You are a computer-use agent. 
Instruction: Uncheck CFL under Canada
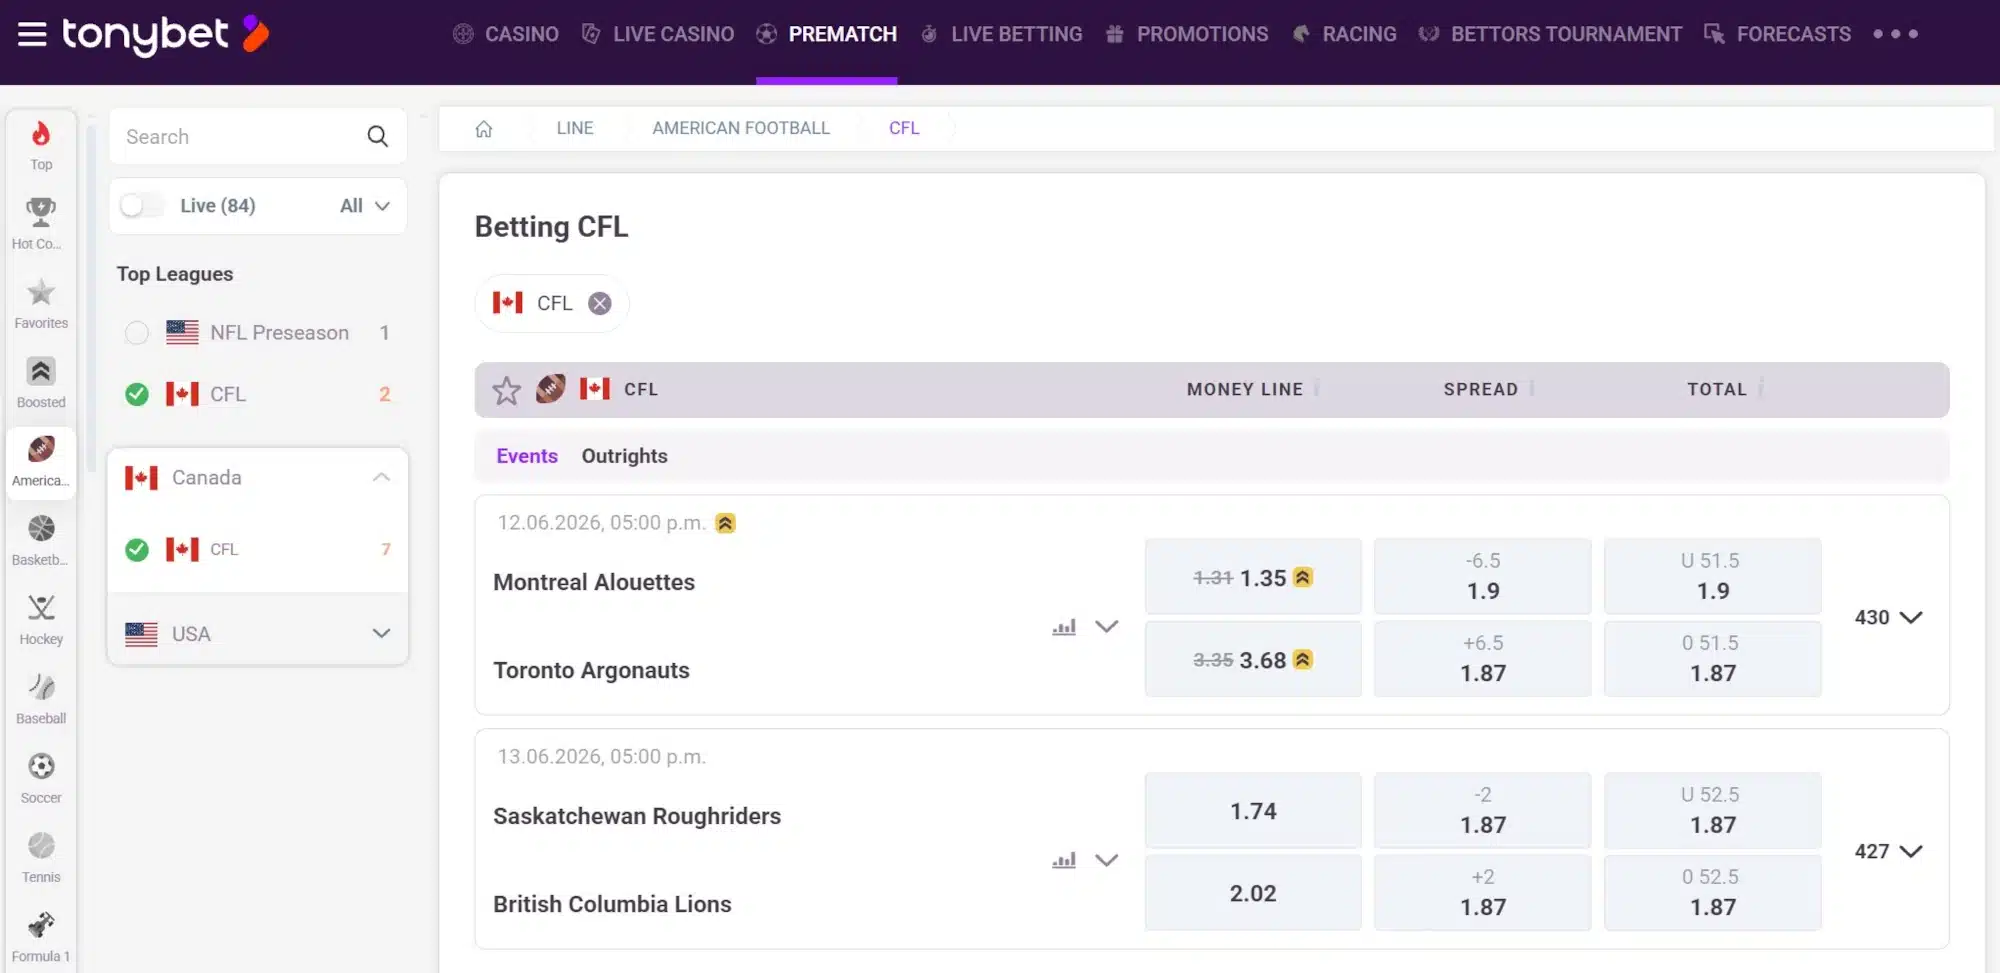tap(137, 549)
